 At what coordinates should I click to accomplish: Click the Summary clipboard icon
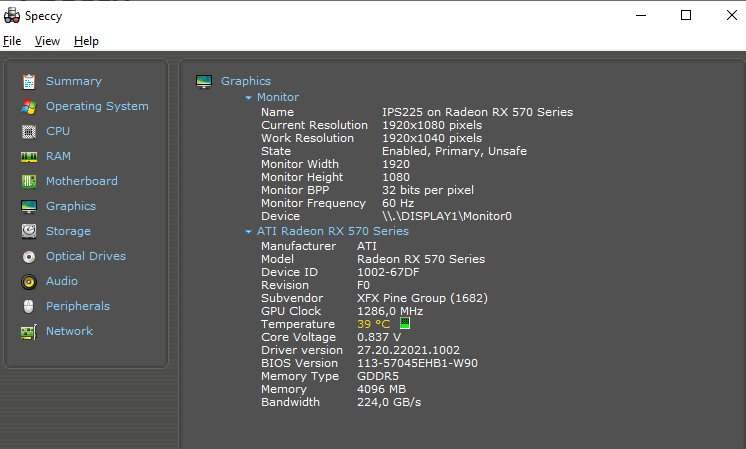pyautogui.click(x=29, y=81)
